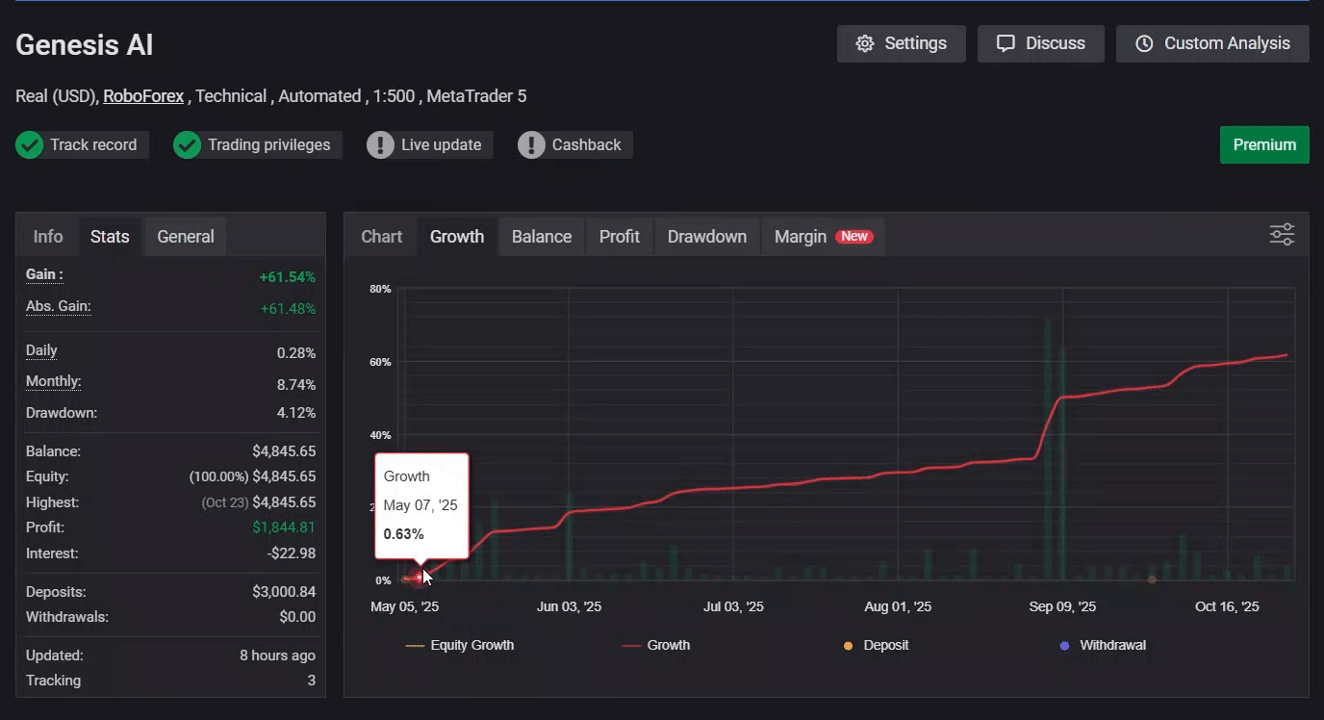Click the +61.54% gain value
This screenshot has width=1324, height=720.
click(x=287, y=277)
